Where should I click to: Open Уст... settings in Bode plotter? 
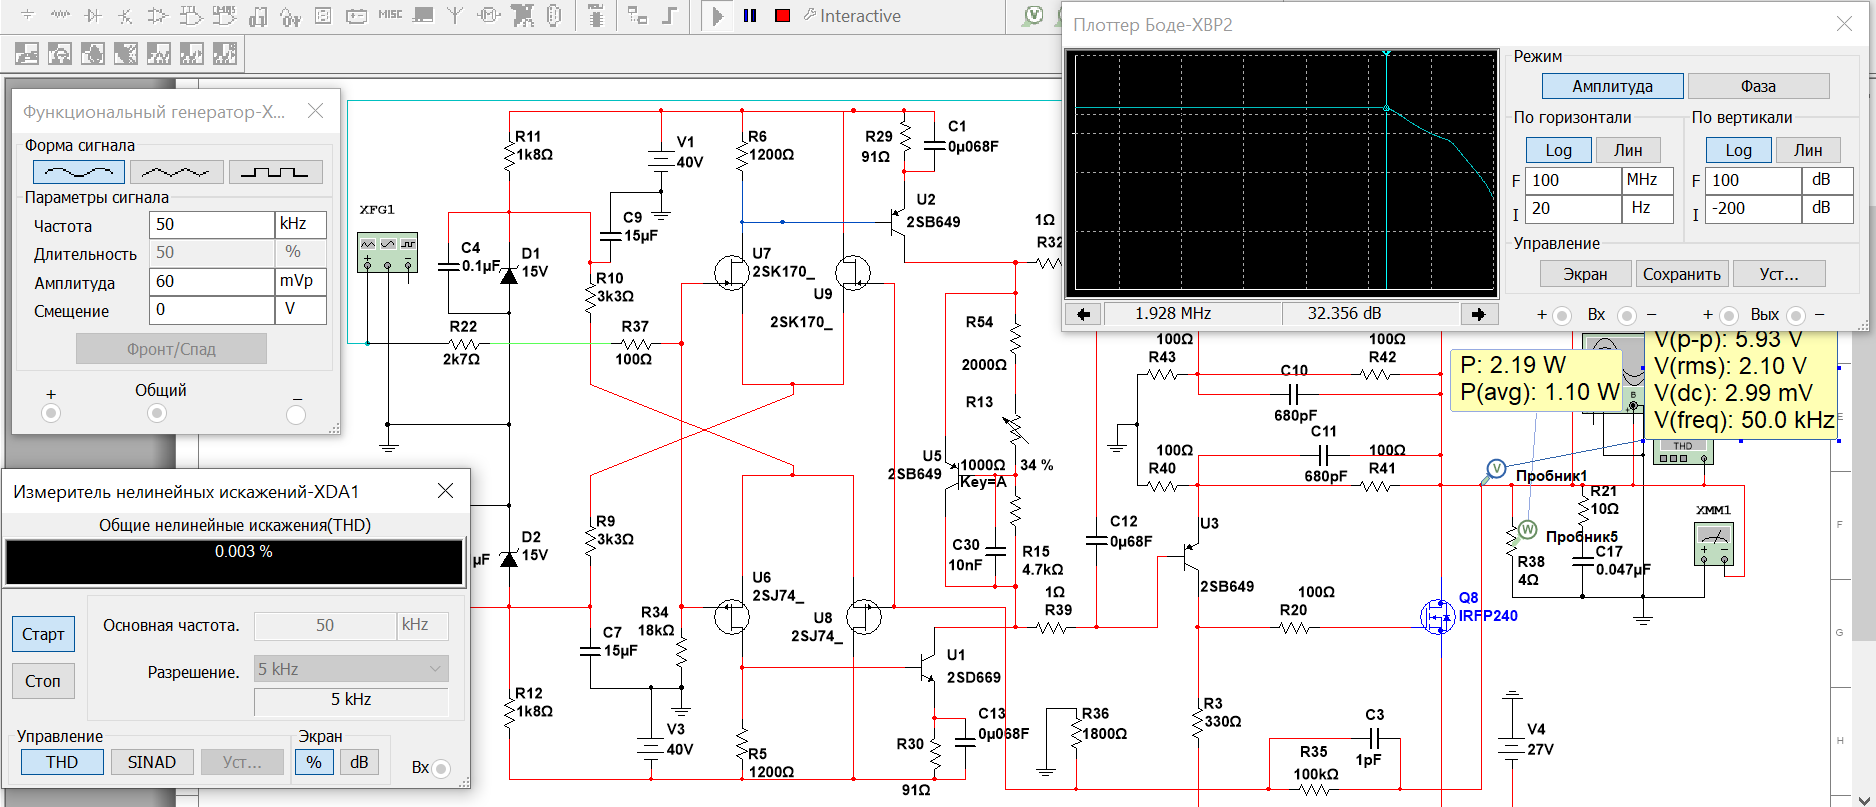[1779, 274]
